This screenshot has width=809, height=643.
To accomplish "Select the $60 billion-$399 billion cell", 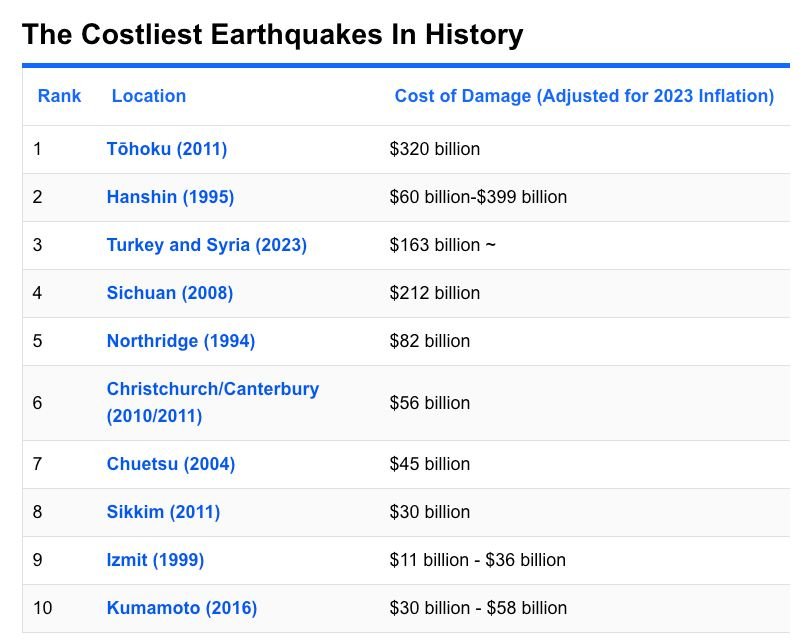I will (478, 197).
